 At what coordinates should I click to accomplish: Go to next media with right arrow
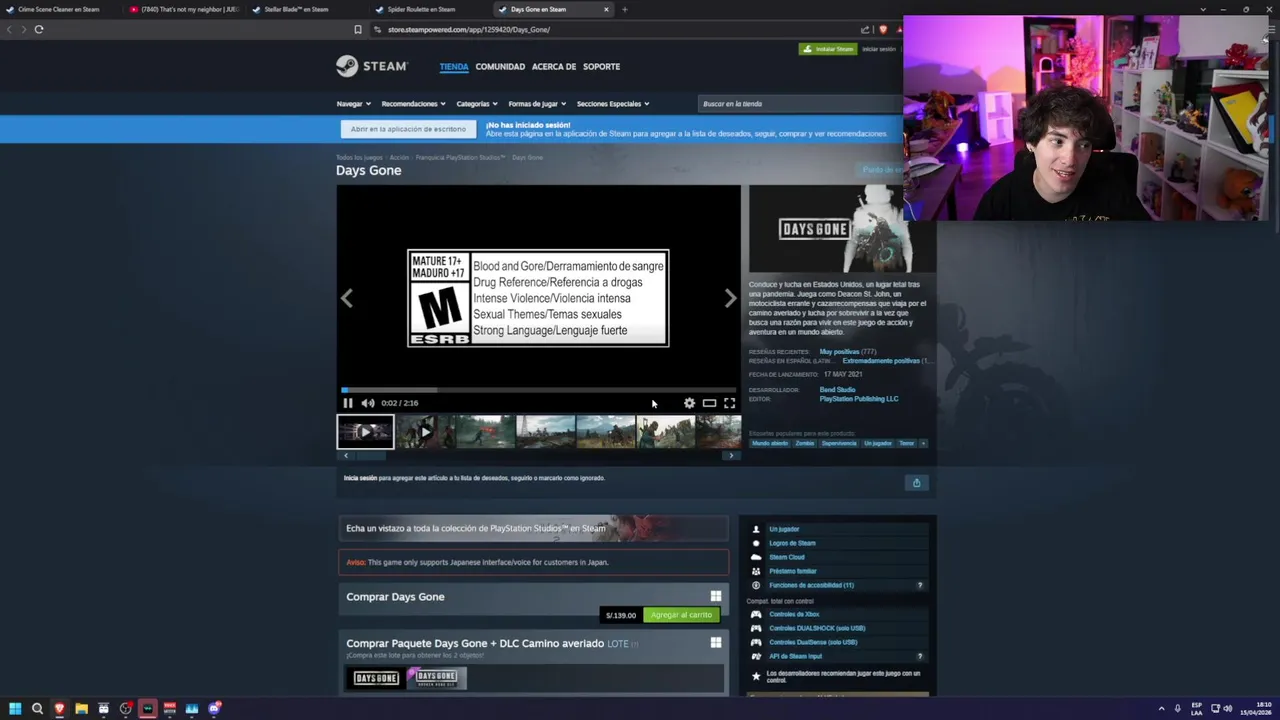pos(730,298)
